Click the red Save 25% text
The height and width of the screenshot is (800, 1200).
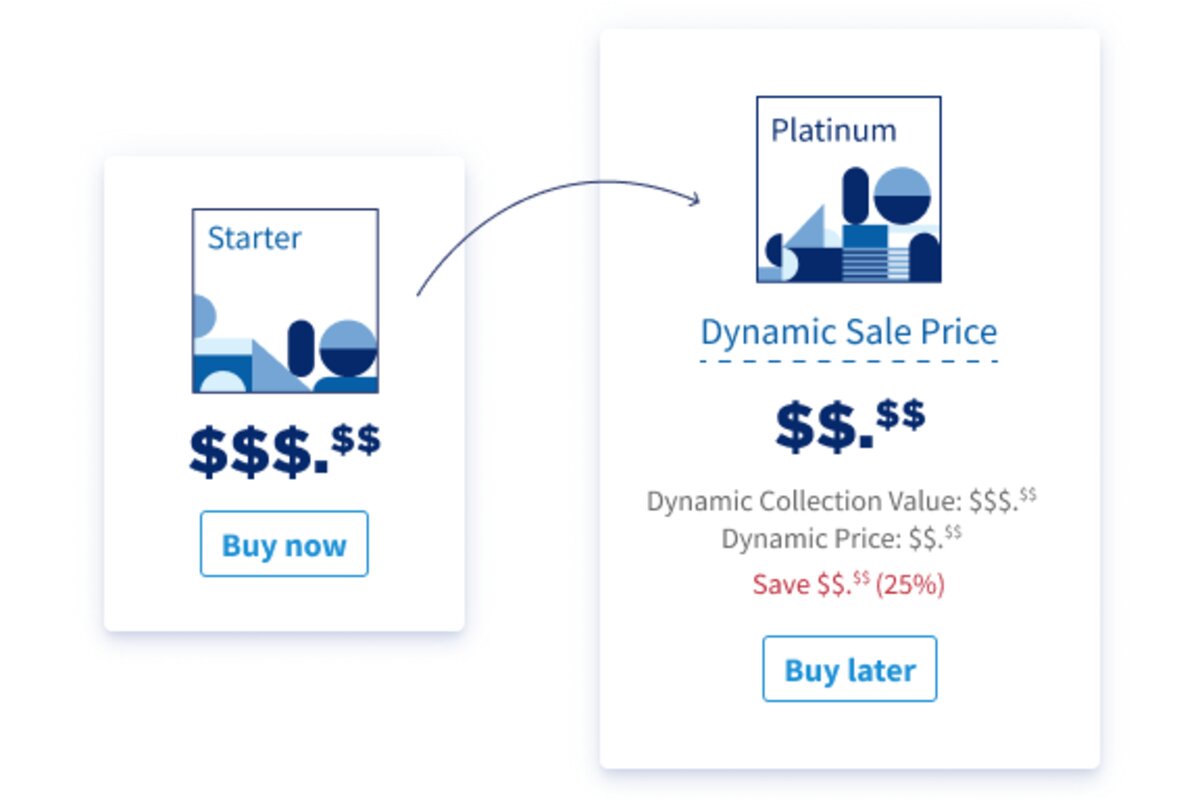coord(849,584)
